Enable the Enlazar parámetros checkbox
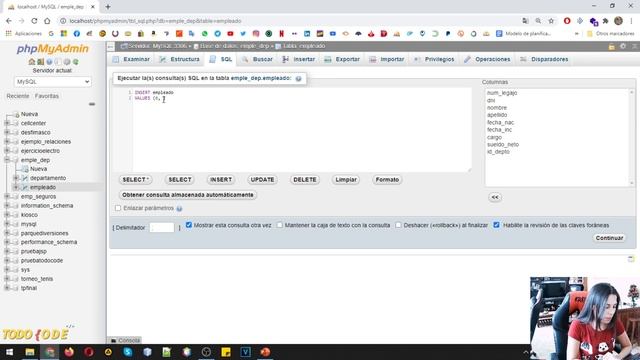This screenshot has width=640, height=360. tap(118, 208)
